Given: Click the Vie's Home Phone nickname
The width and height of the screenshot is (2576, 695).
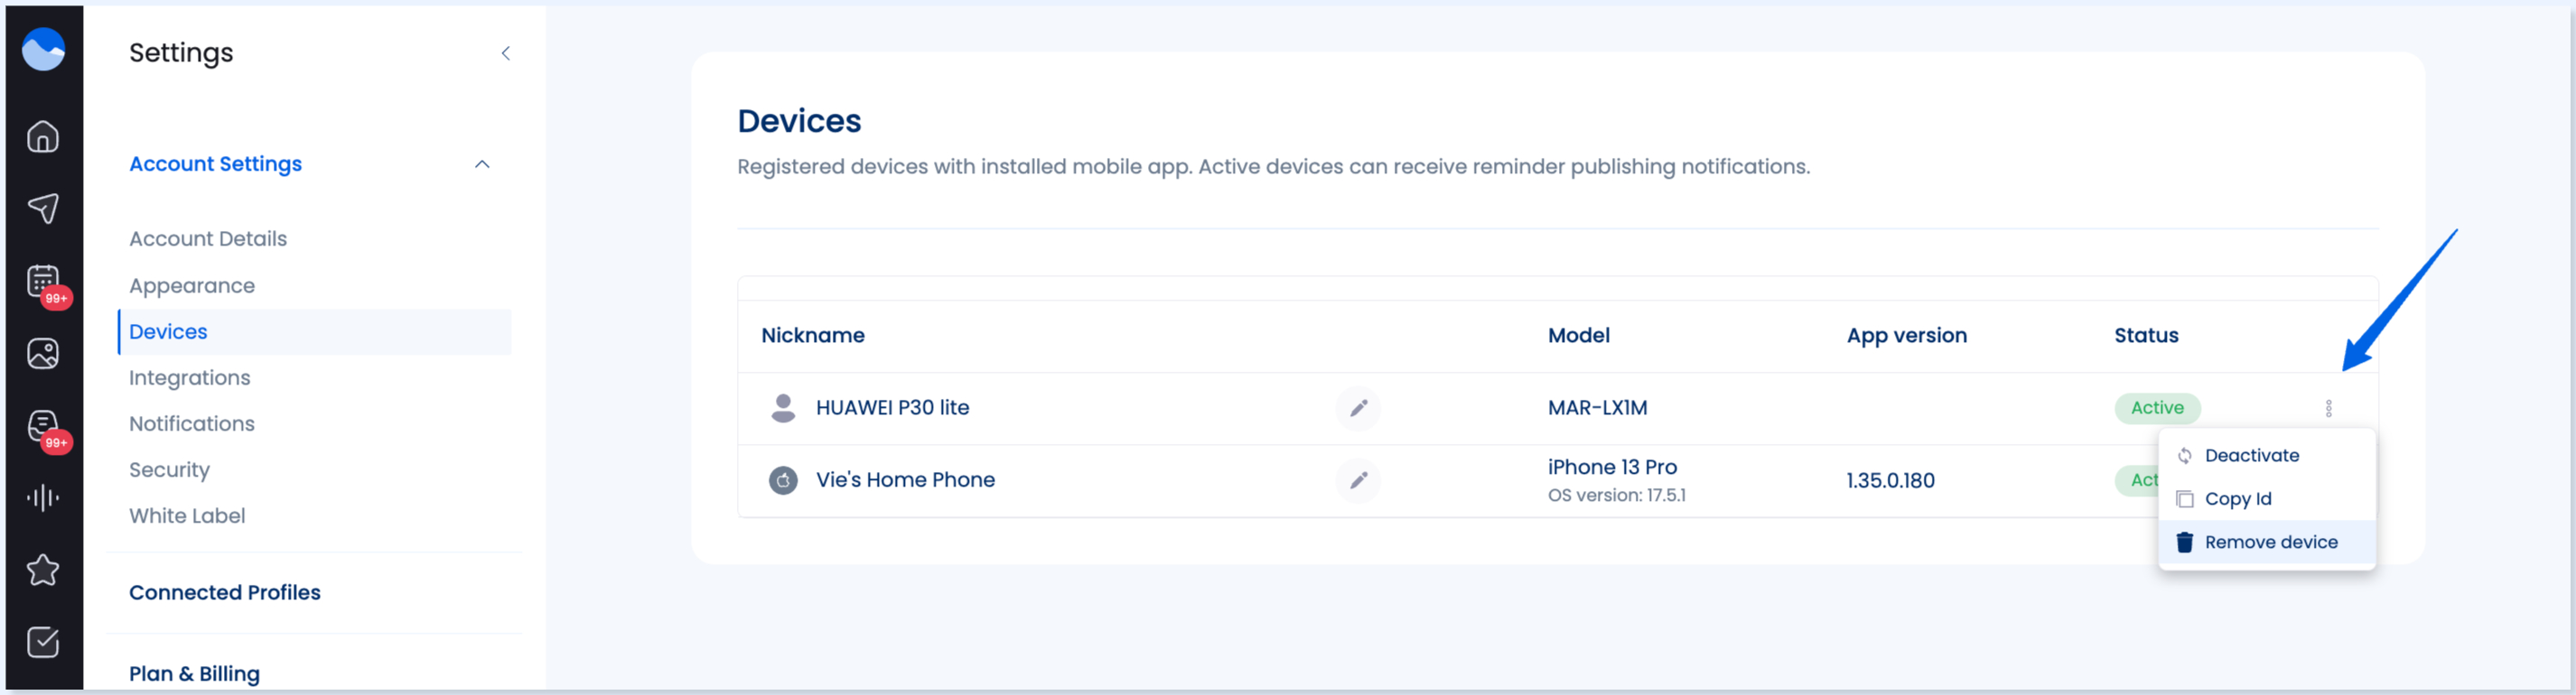Looking at the screenshot, I should point(906,480).
